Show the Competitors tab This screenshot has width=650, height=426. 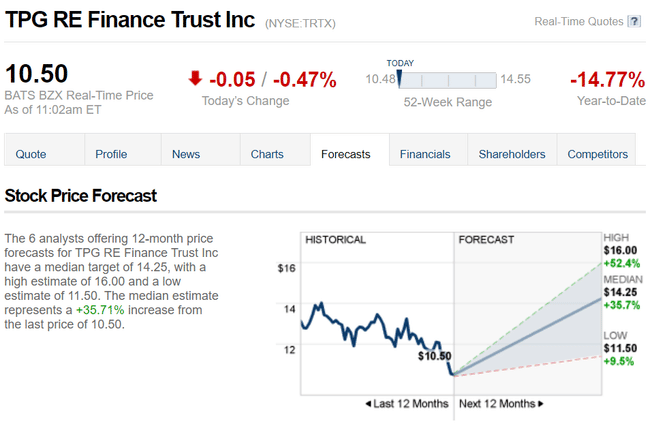click(598, 154)
